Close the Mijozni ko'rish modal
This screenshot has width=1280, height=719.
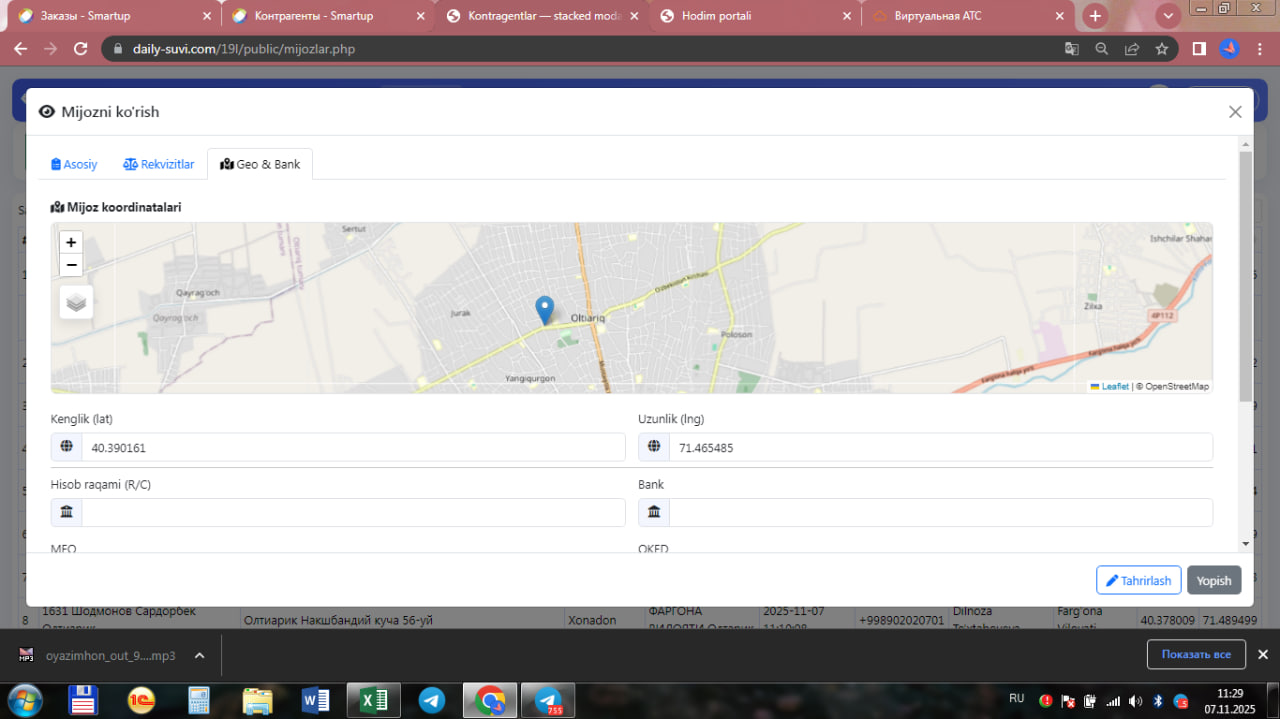(1235, 112)
